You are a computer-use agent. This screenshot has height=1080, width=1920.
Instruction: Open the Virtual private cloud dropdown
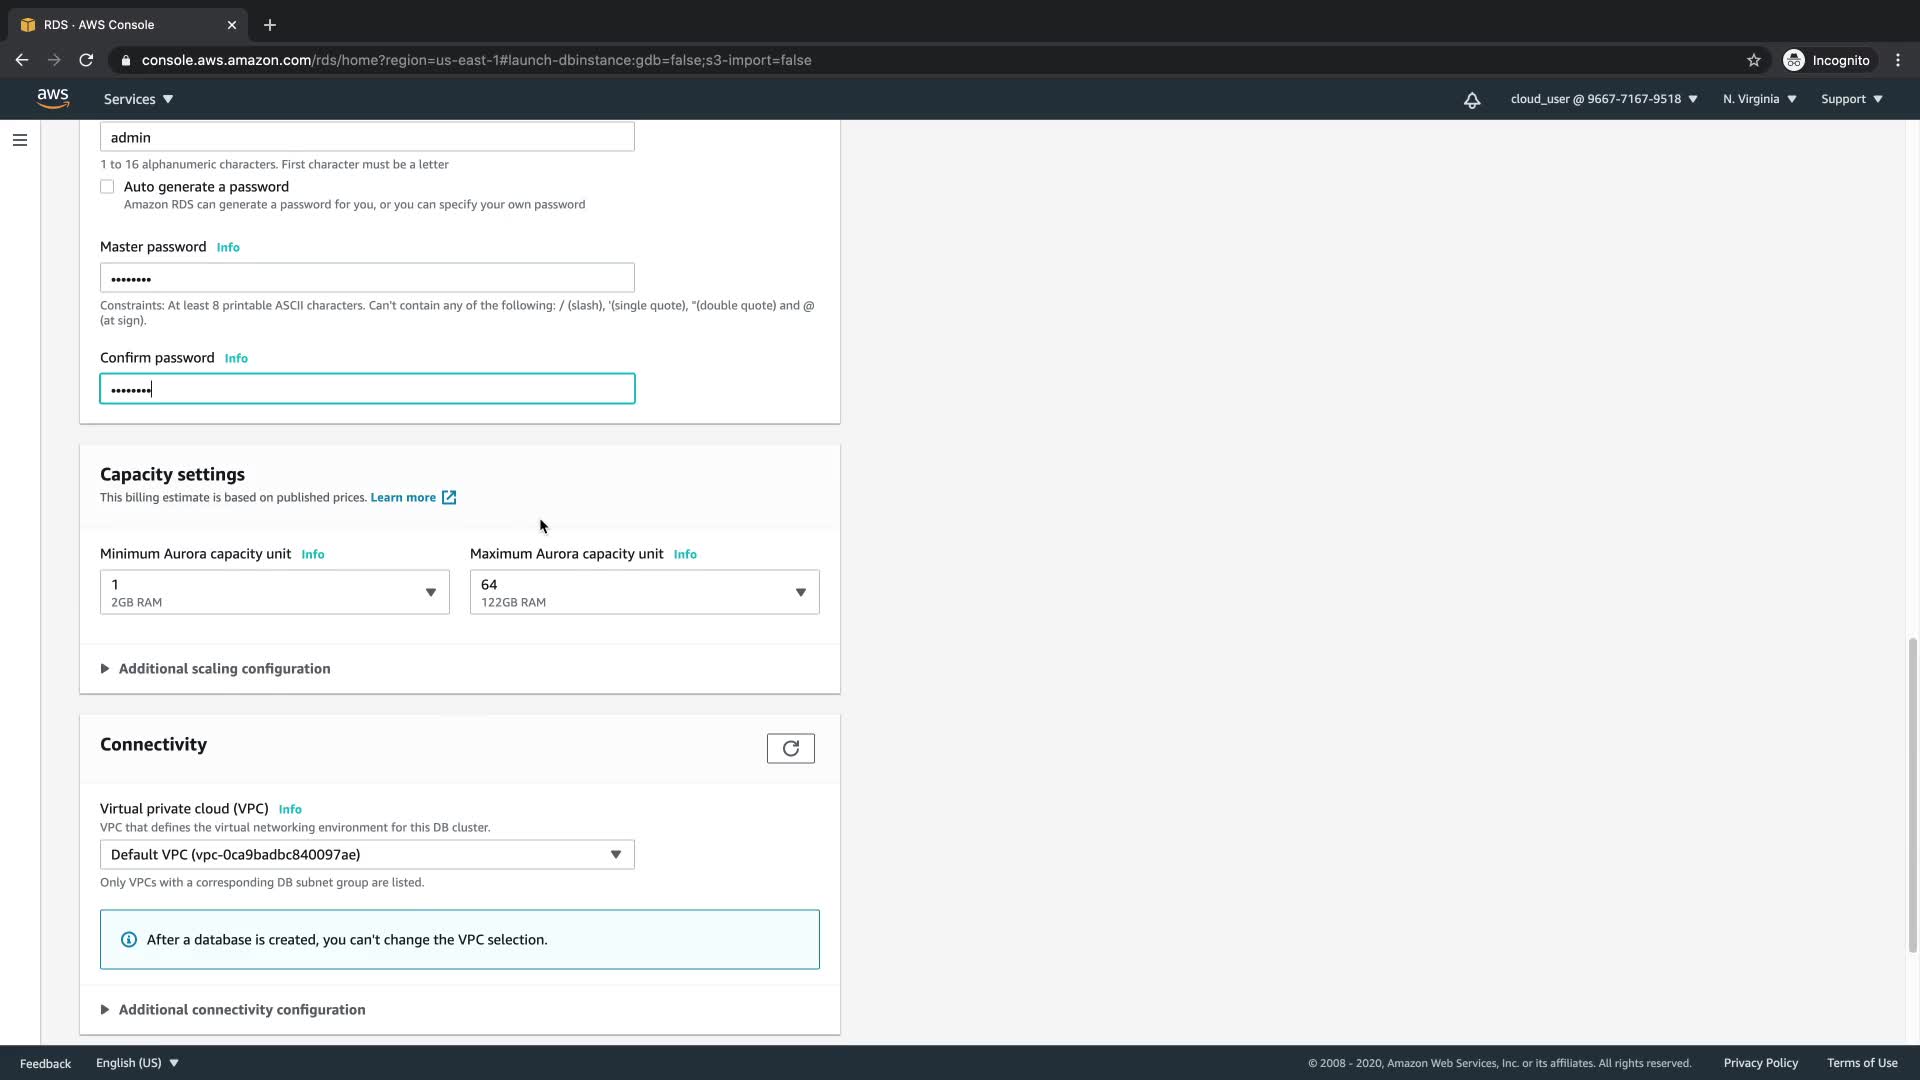[367, 854]
